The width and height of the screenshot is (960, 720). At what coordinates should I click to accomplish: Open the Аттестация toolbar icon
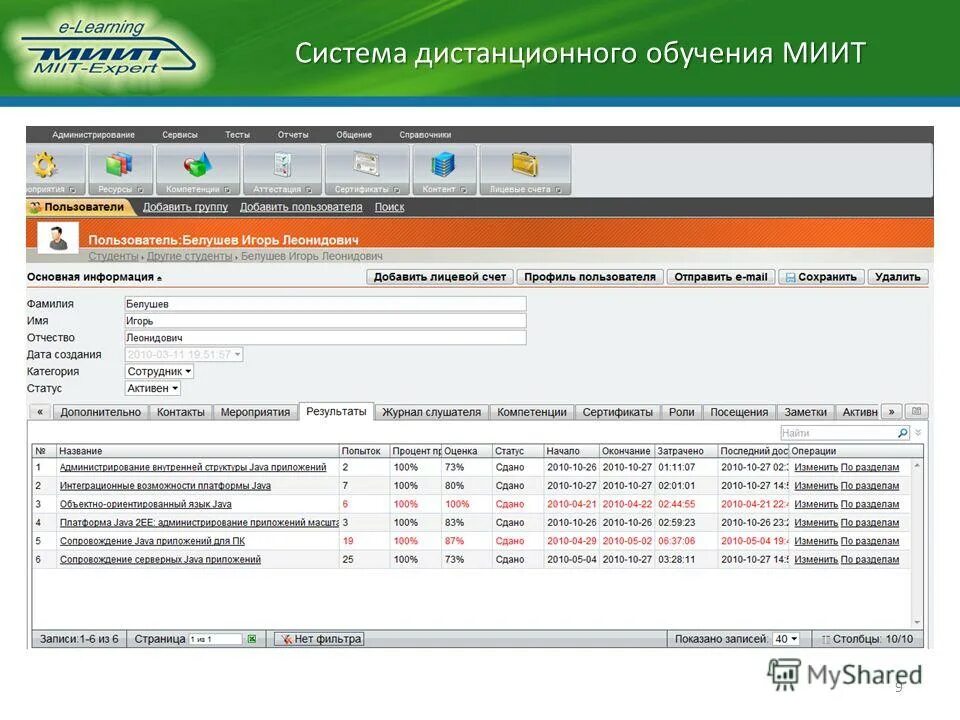[282, 165]
